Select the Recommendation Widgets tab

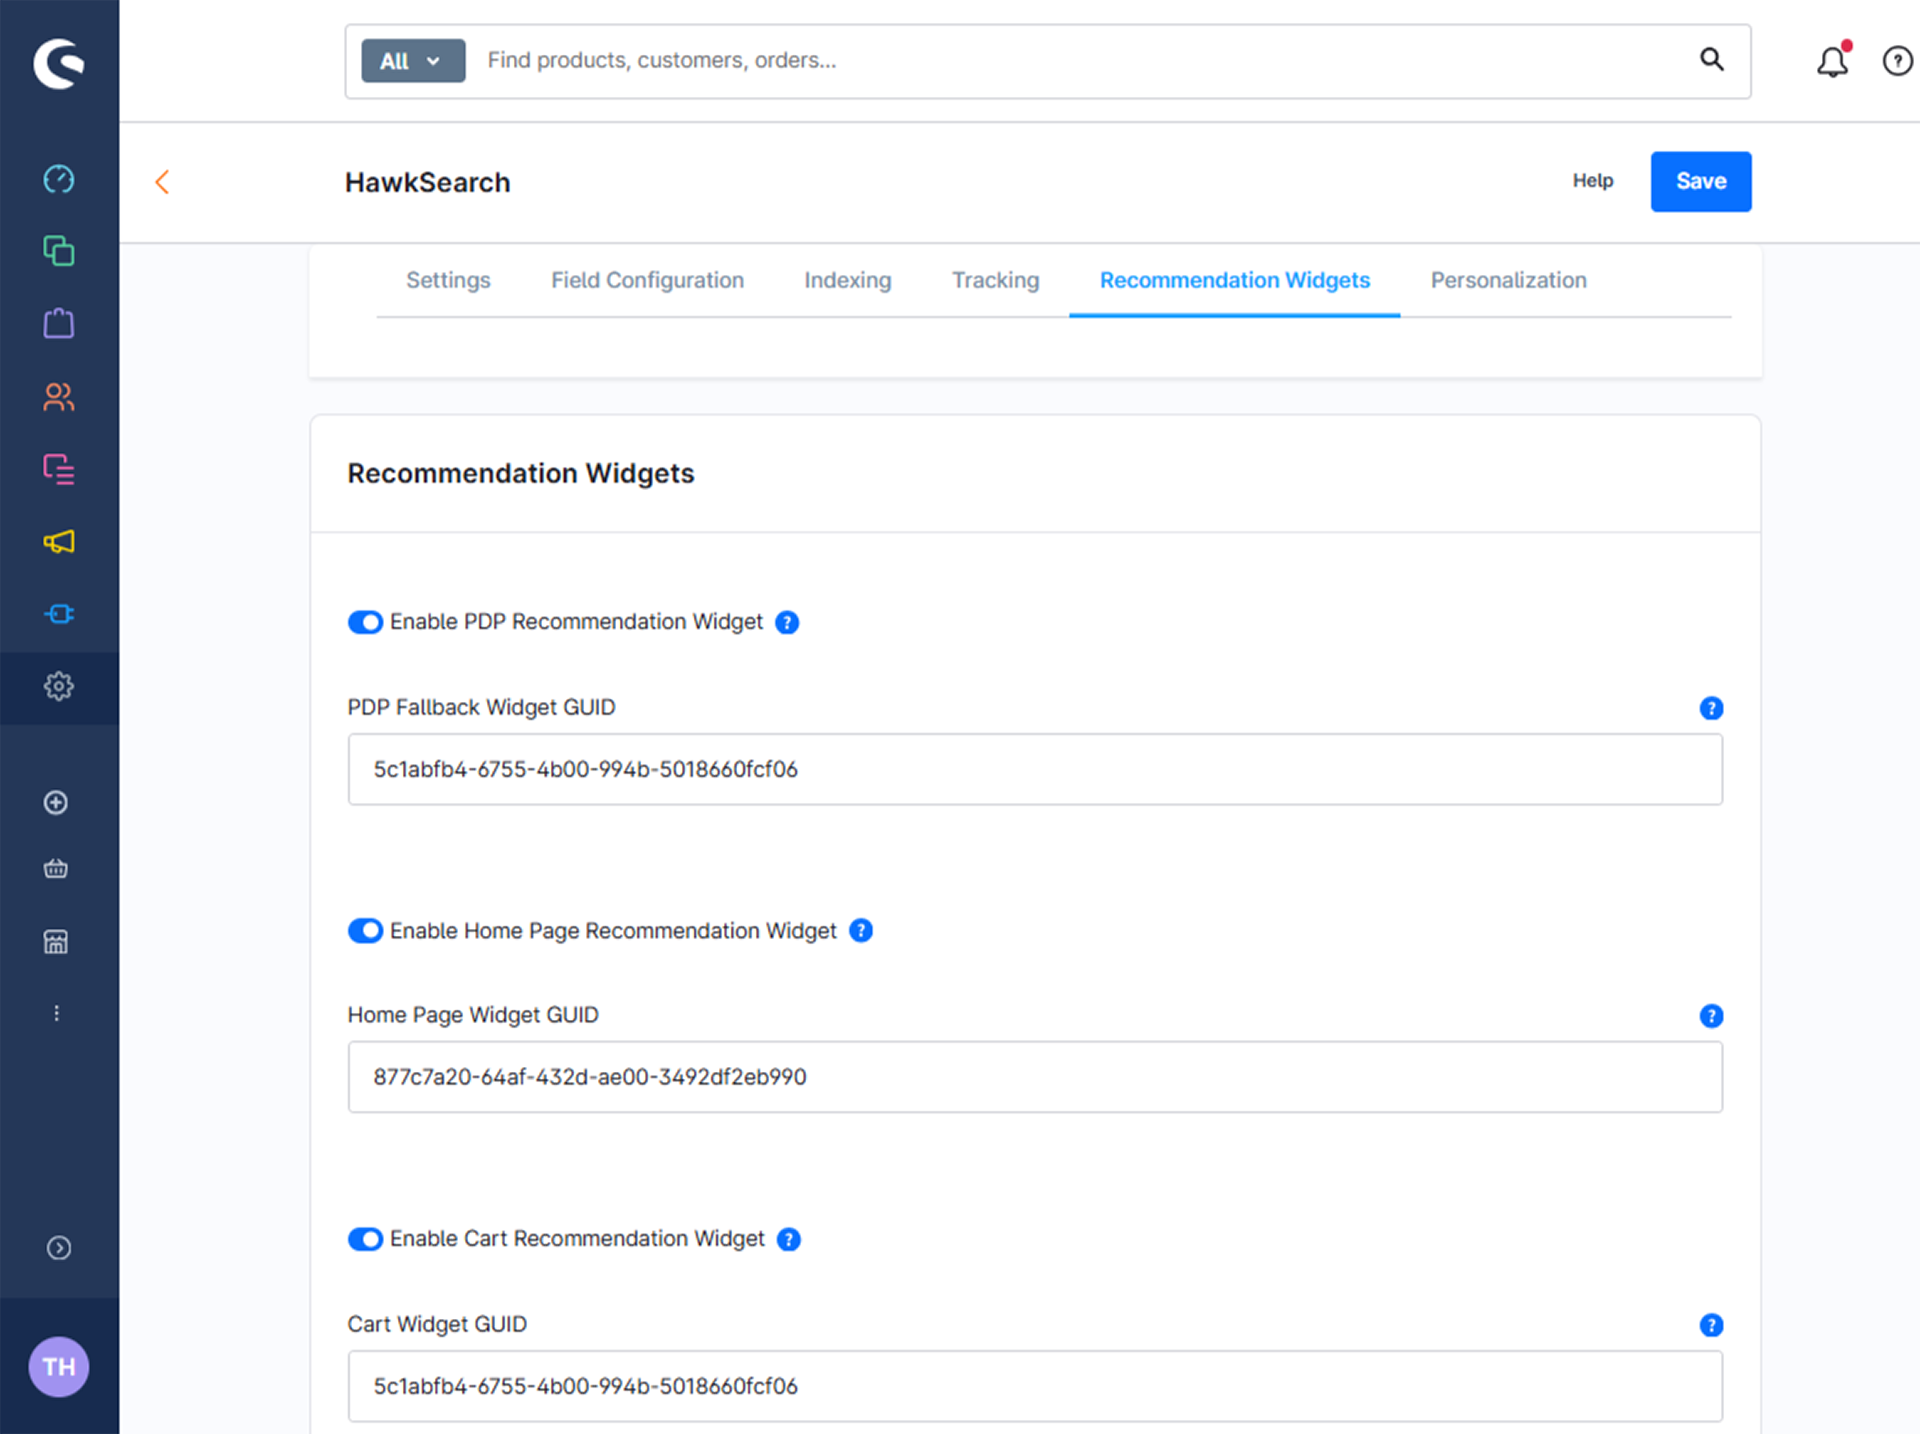point(1235,281)
